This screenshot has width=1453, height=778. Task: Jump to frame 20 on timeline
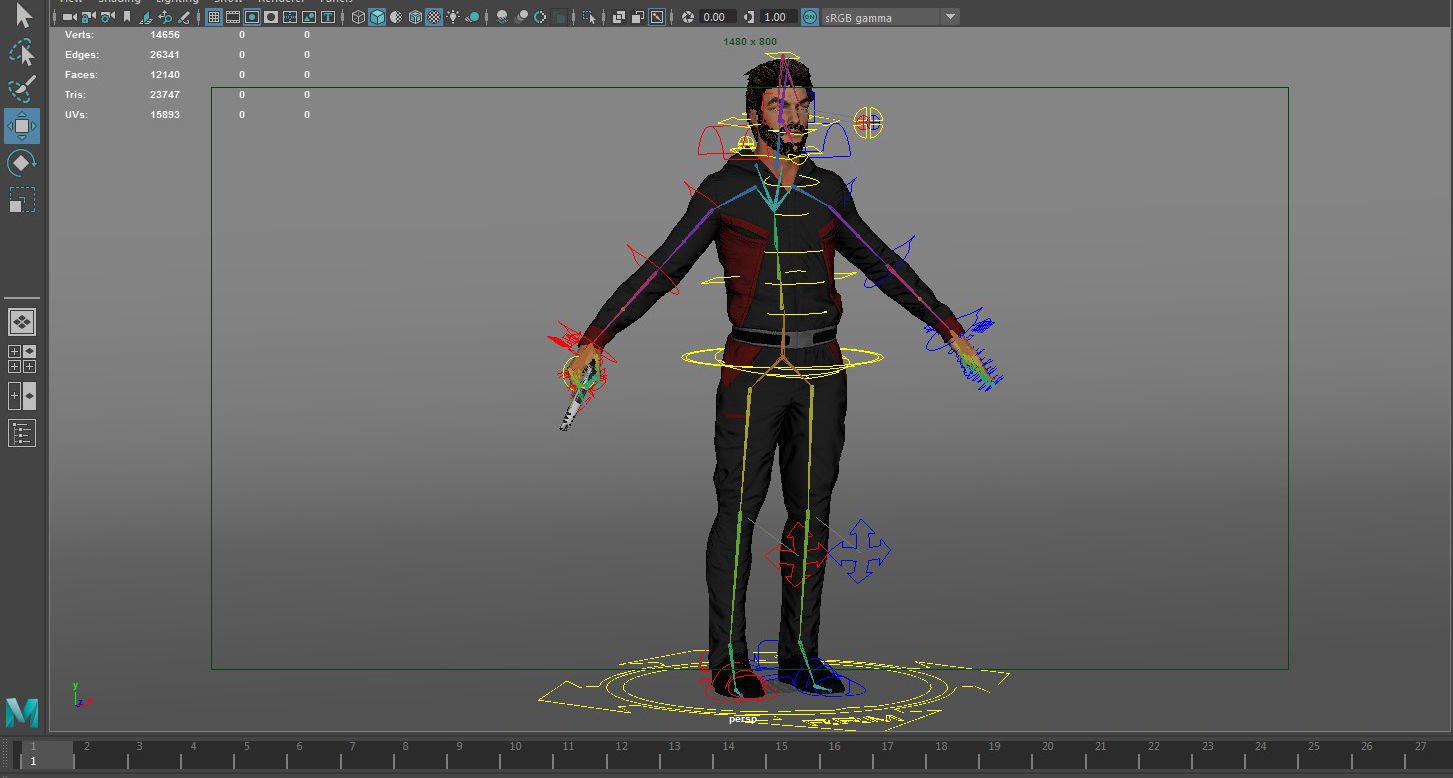1047,746
